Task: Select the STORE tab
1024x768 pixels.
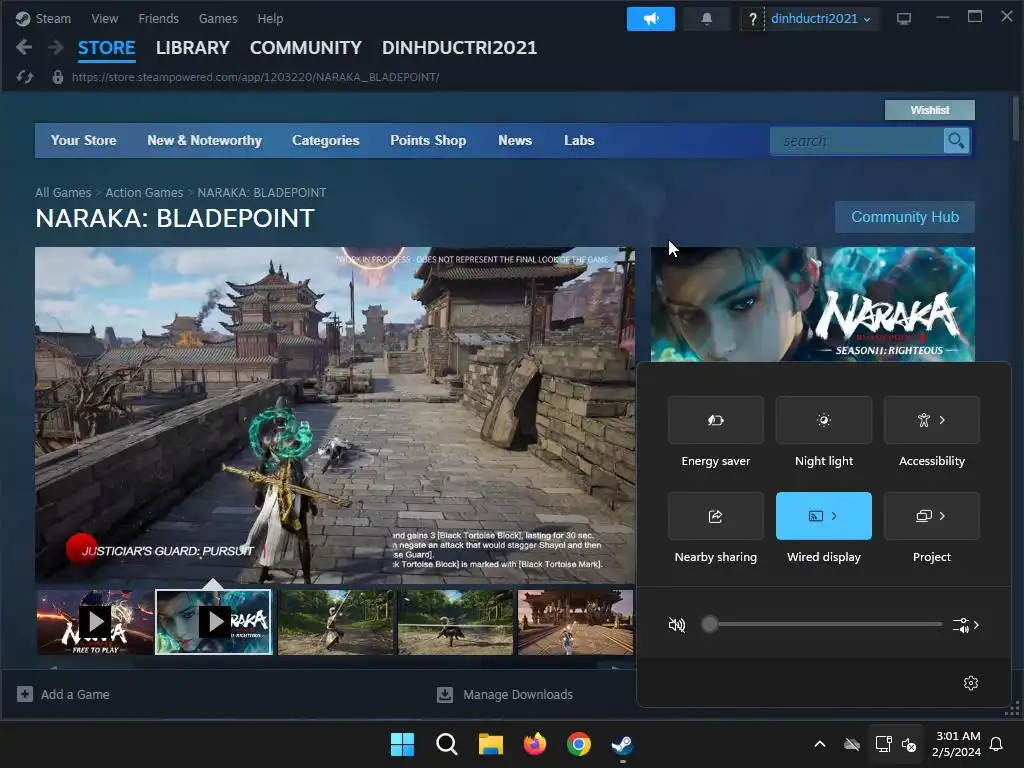Action: pos(106,48)
